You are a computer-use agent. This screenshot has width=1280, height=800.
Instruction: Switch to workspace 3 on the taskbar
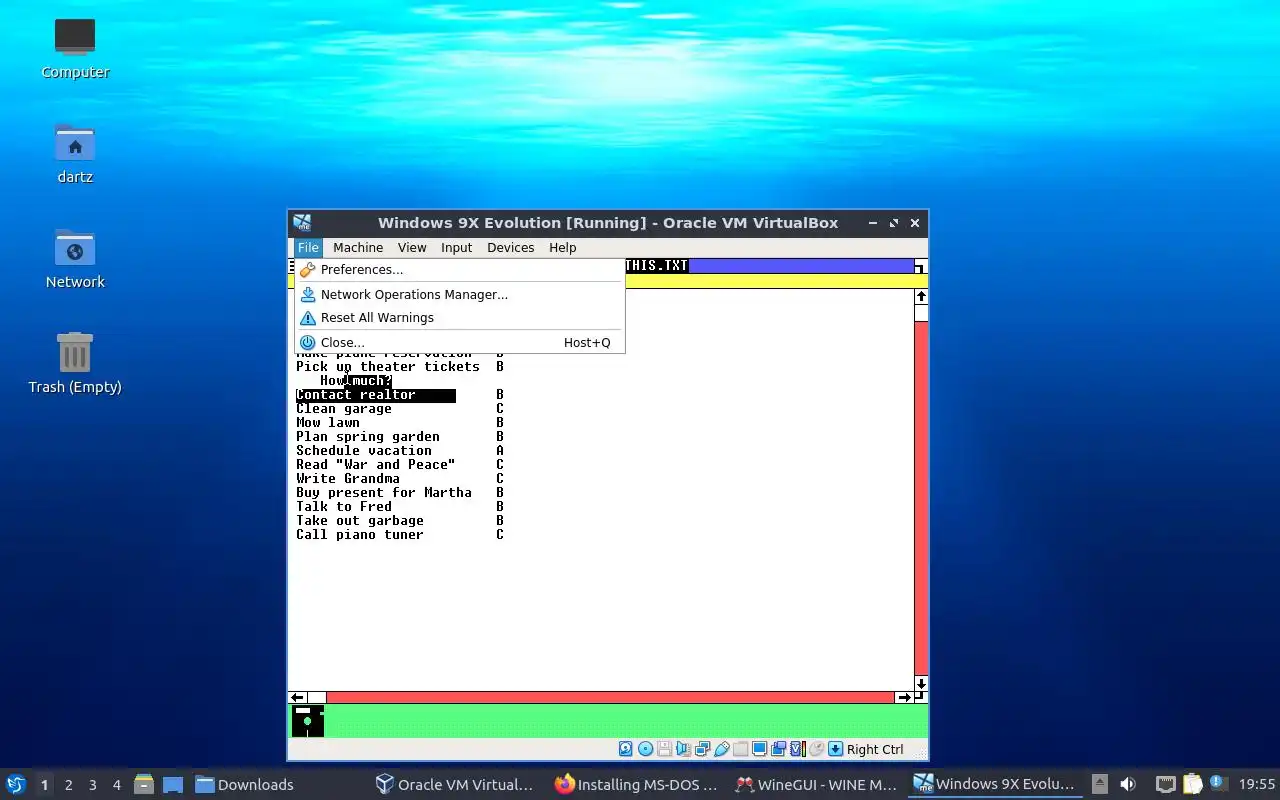click(x=93, y=785)
